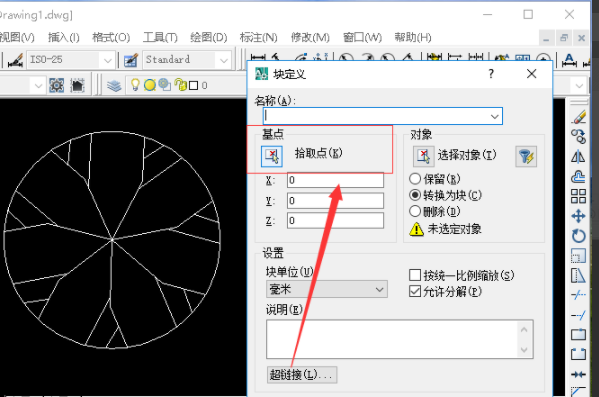Select the Copy objects tool
Image resolution: width=599 pixels, height=397 pixels.
coord(578,136)
